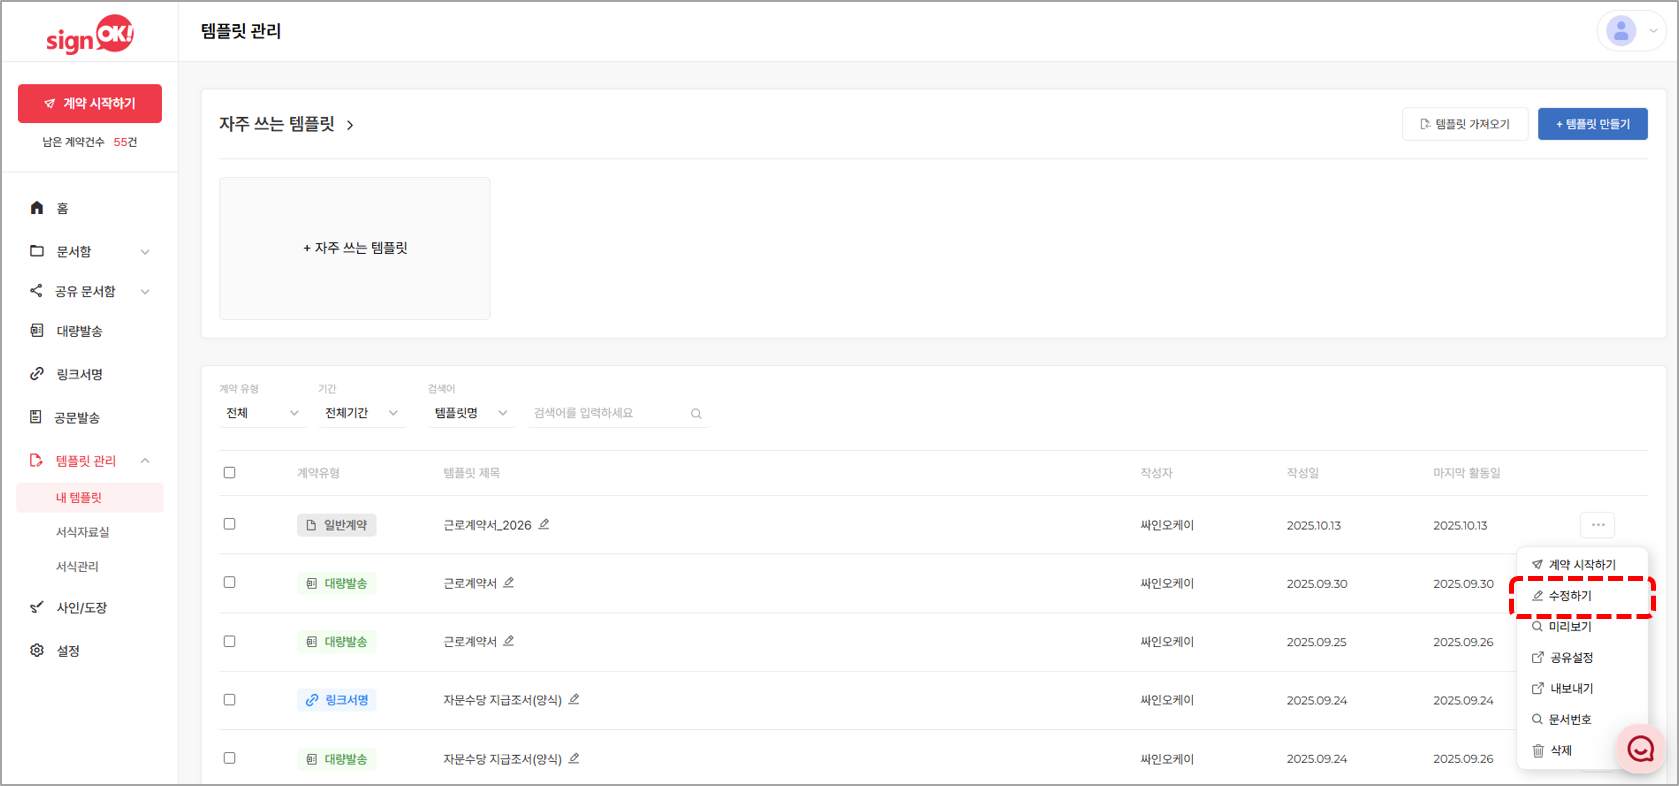
Task: Select 미리보기 in the context menu
Action: tap(1570, 627)
